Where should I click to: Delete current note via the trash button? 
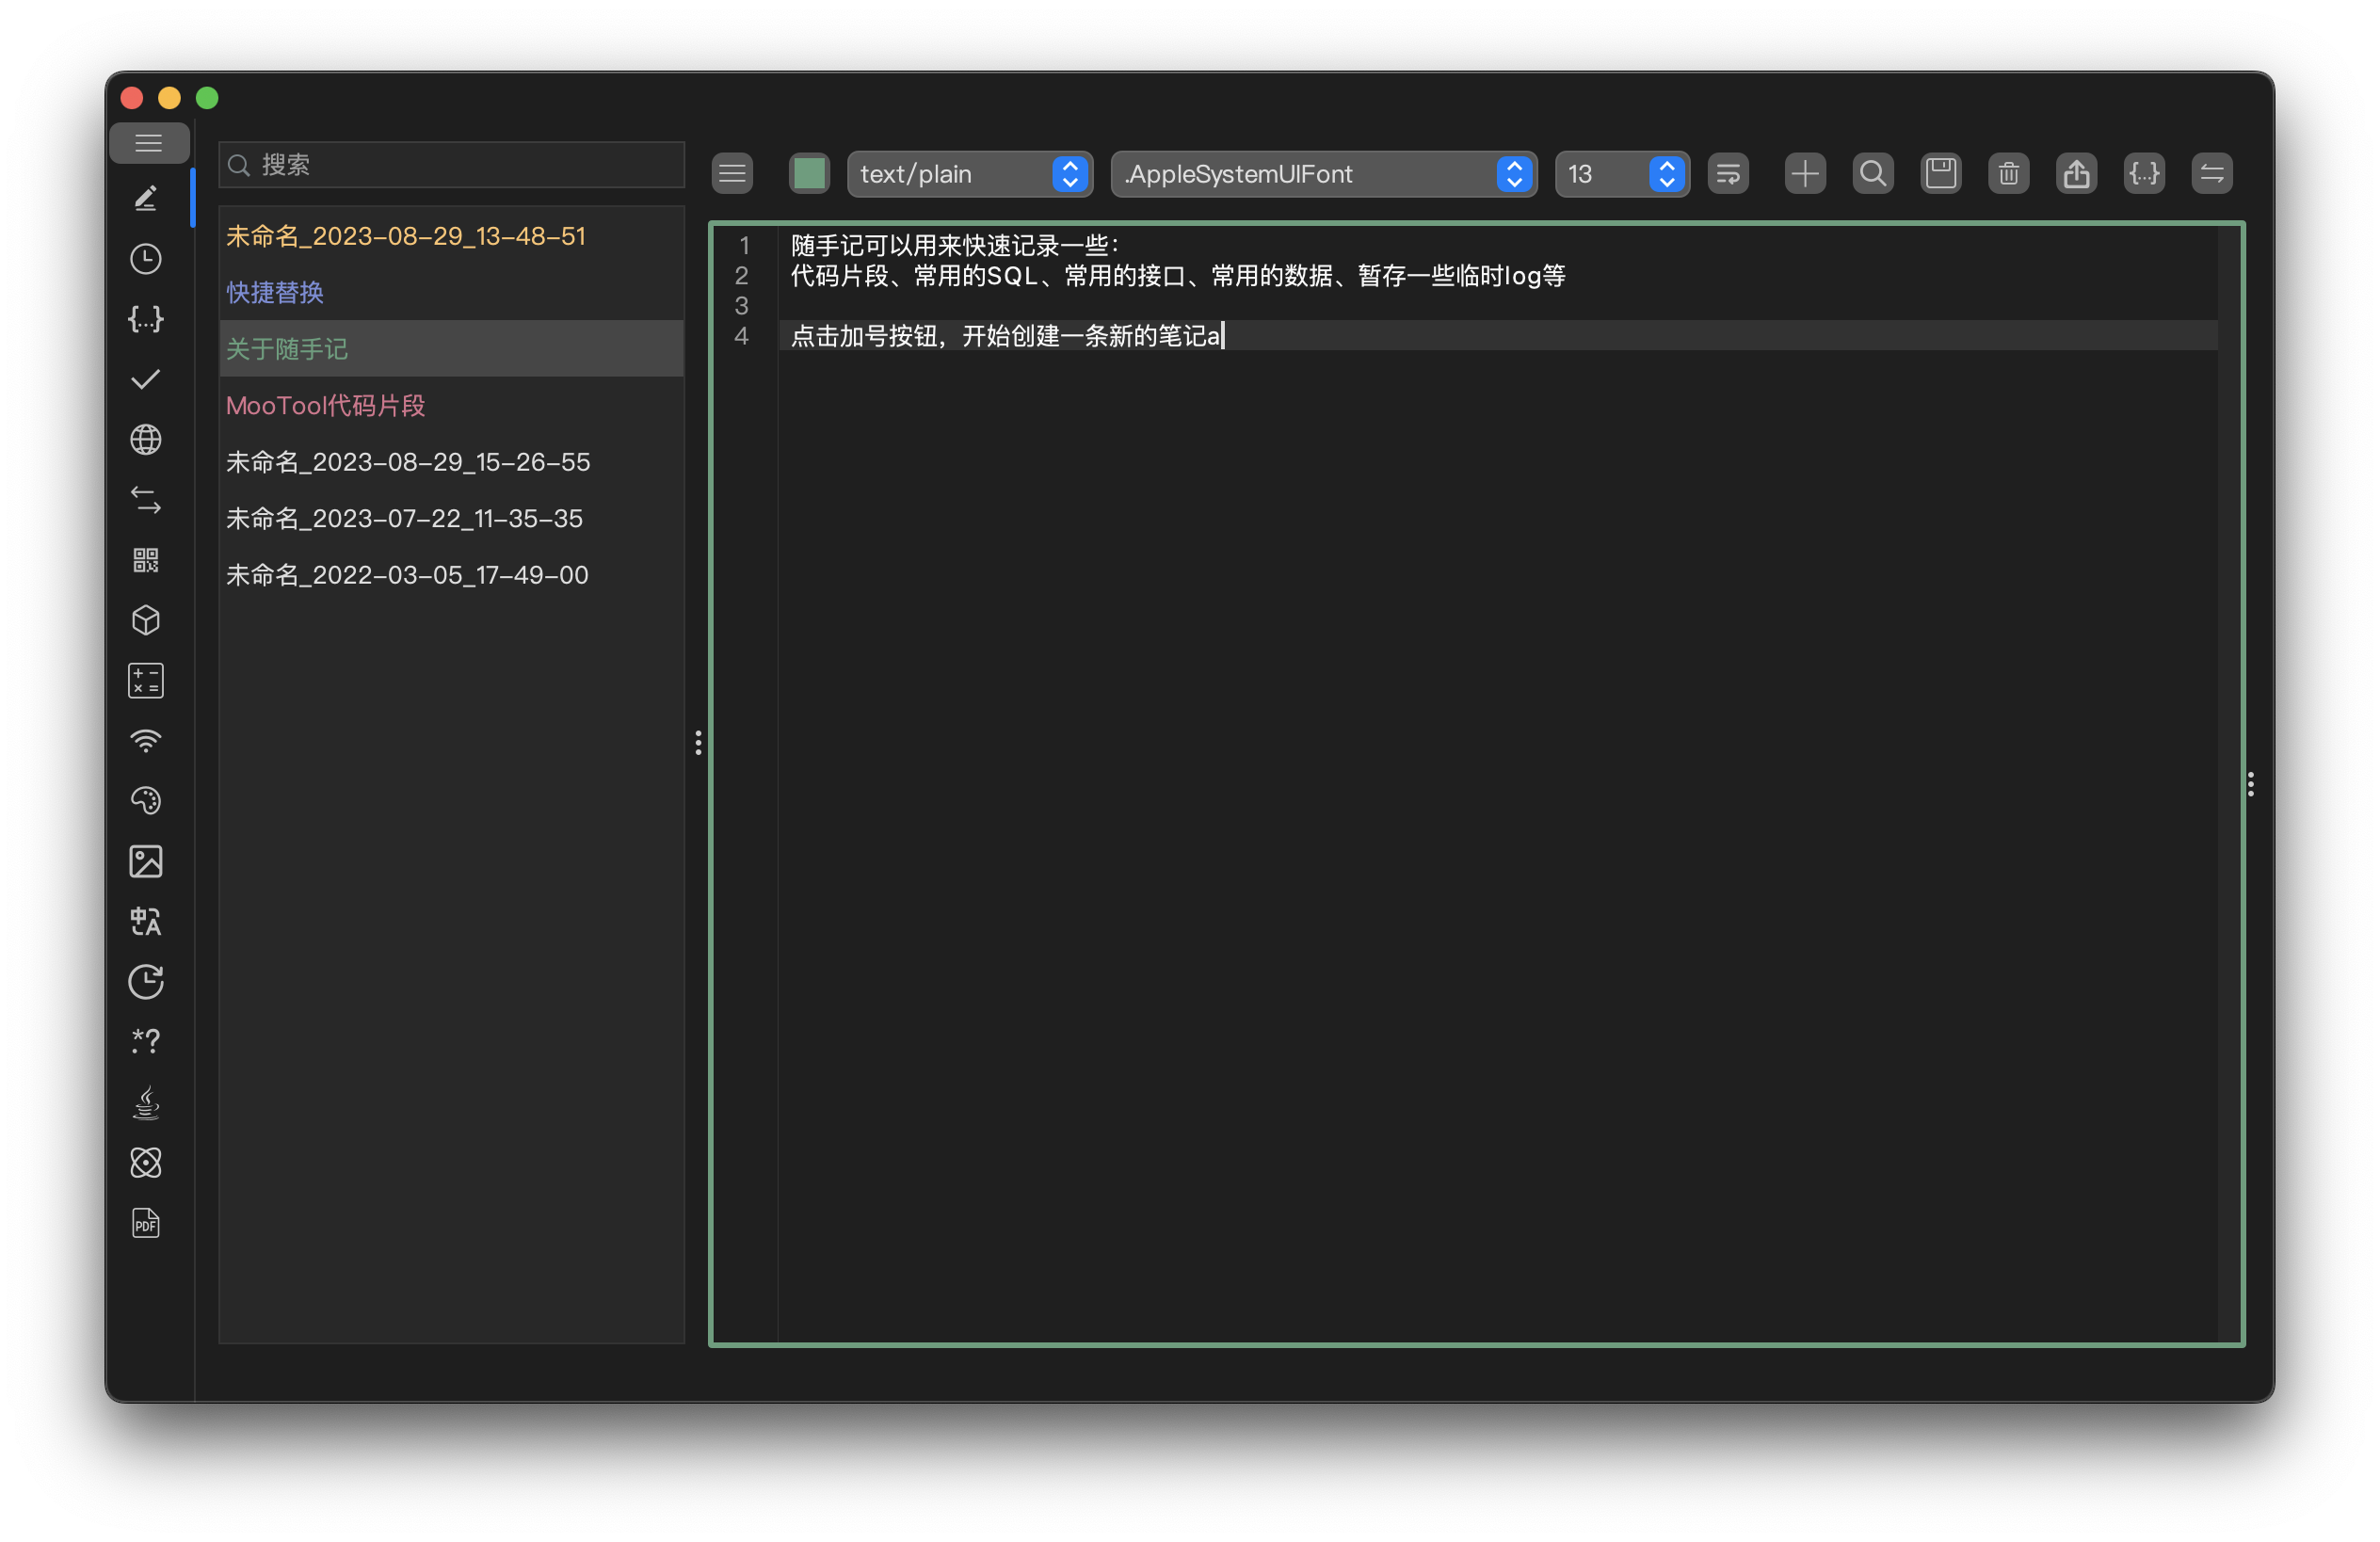pyautogui.click(x=2008, y=173)
